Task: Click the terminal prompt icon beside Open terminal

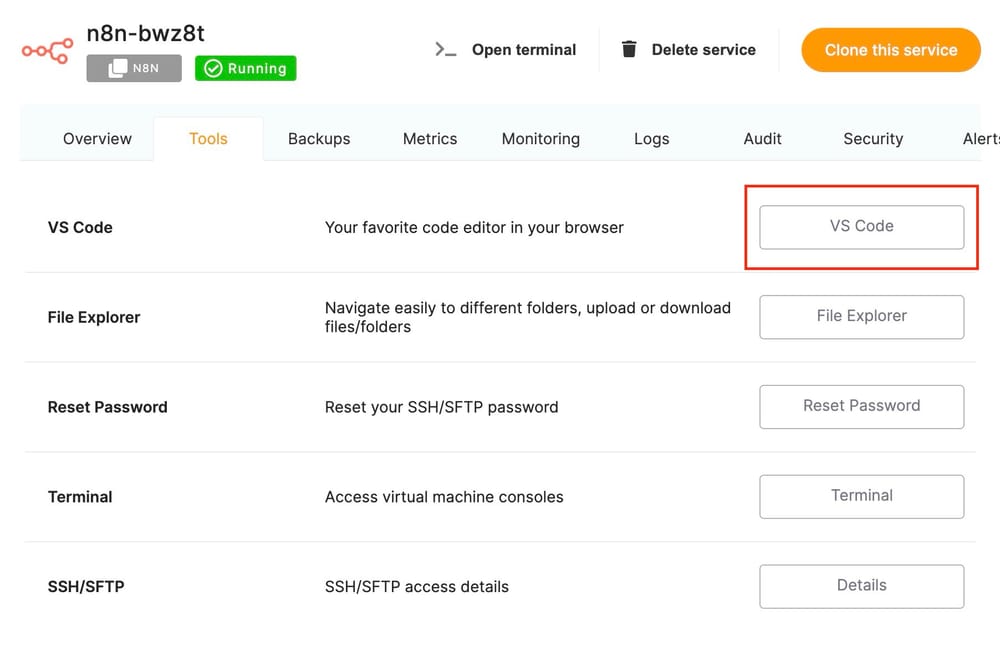Action: click(444, 49)
